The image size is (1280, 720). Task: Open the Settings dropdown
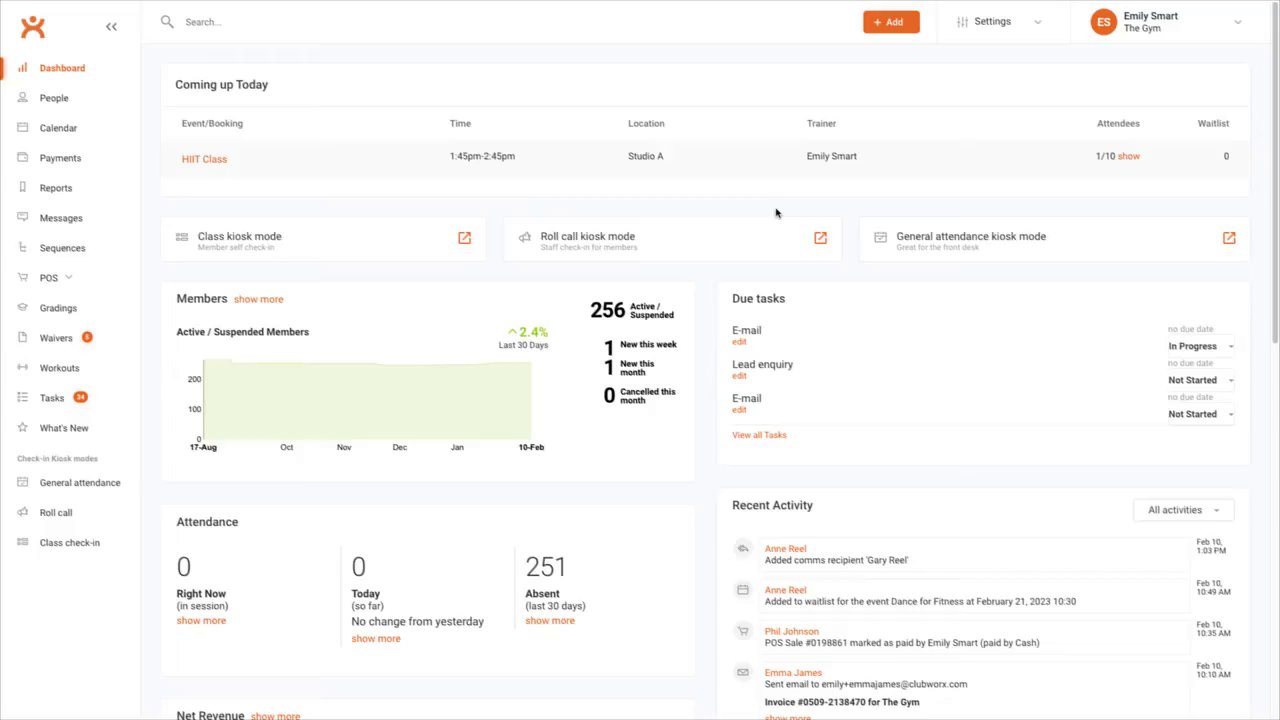click(998, 22)
